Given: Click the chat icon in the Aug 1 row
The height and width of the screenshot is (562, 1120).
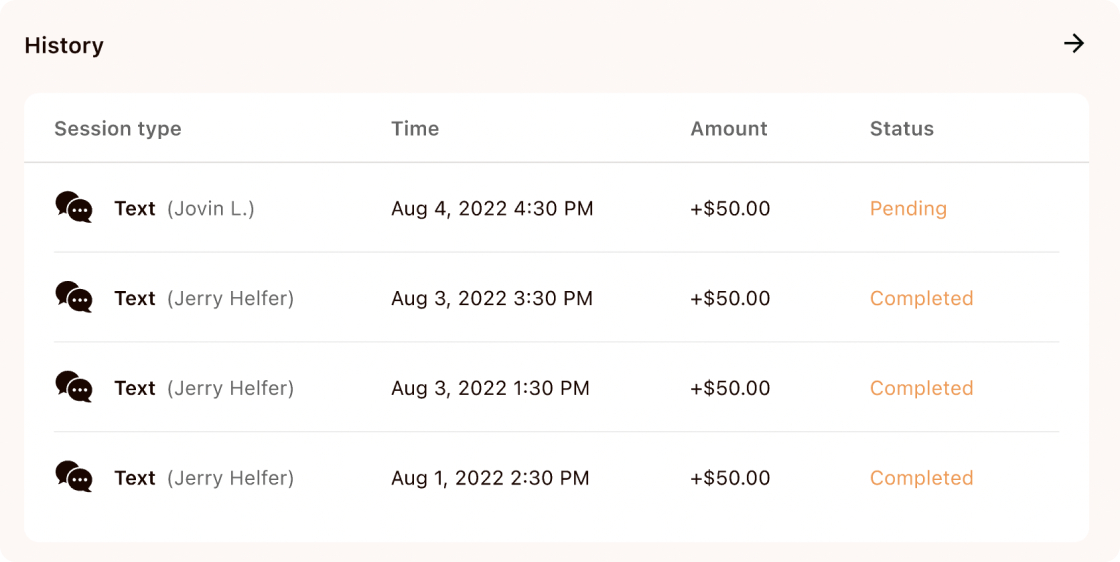Looking at the screenshot, I should click(x=74, y=478).
